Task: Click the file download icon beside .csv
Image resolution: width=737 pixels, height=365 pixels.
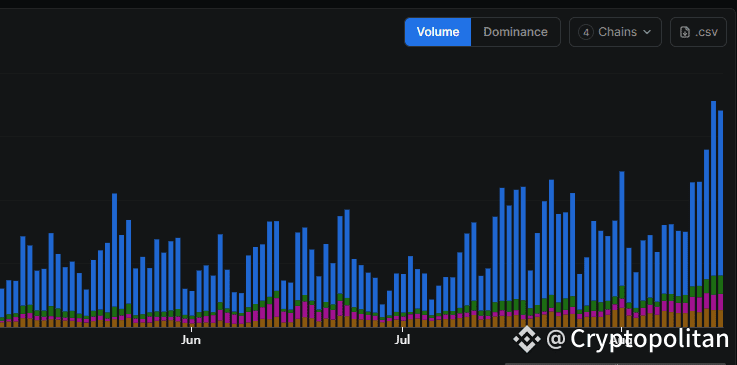Action: point(685,32)
